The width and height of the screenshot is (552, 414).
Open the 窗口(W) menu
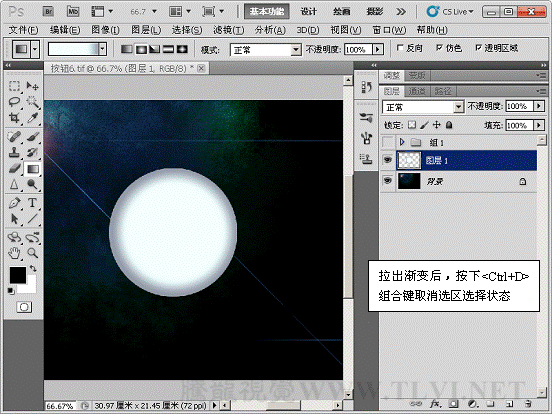389,30
